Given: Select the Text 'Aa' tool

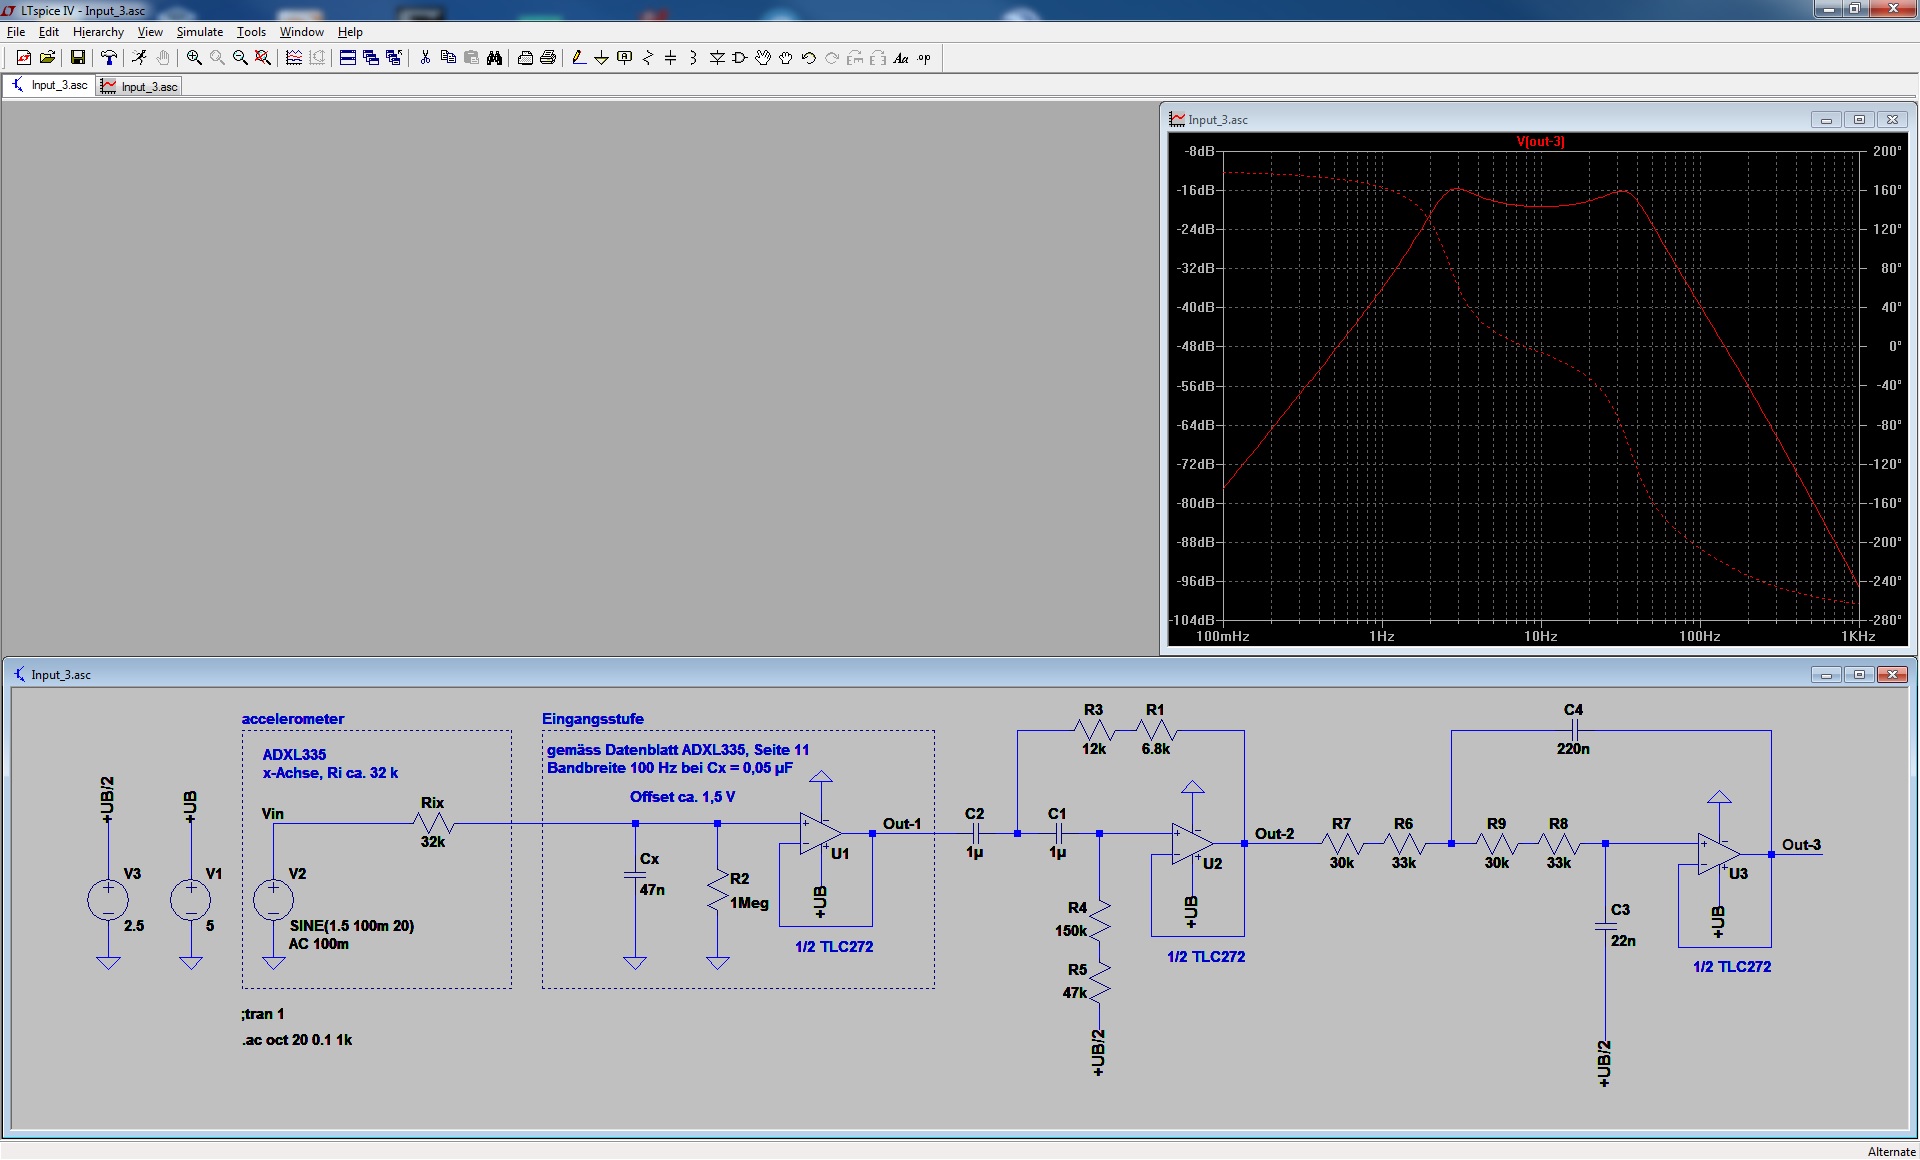Looking at the screenshot, I should [901, 58].
